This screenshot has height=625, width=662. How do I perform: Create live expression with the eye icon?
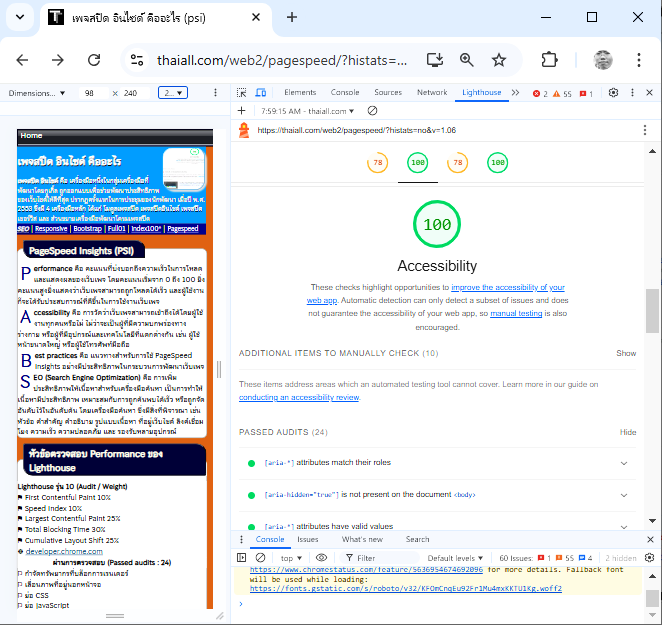coord(321,558)
